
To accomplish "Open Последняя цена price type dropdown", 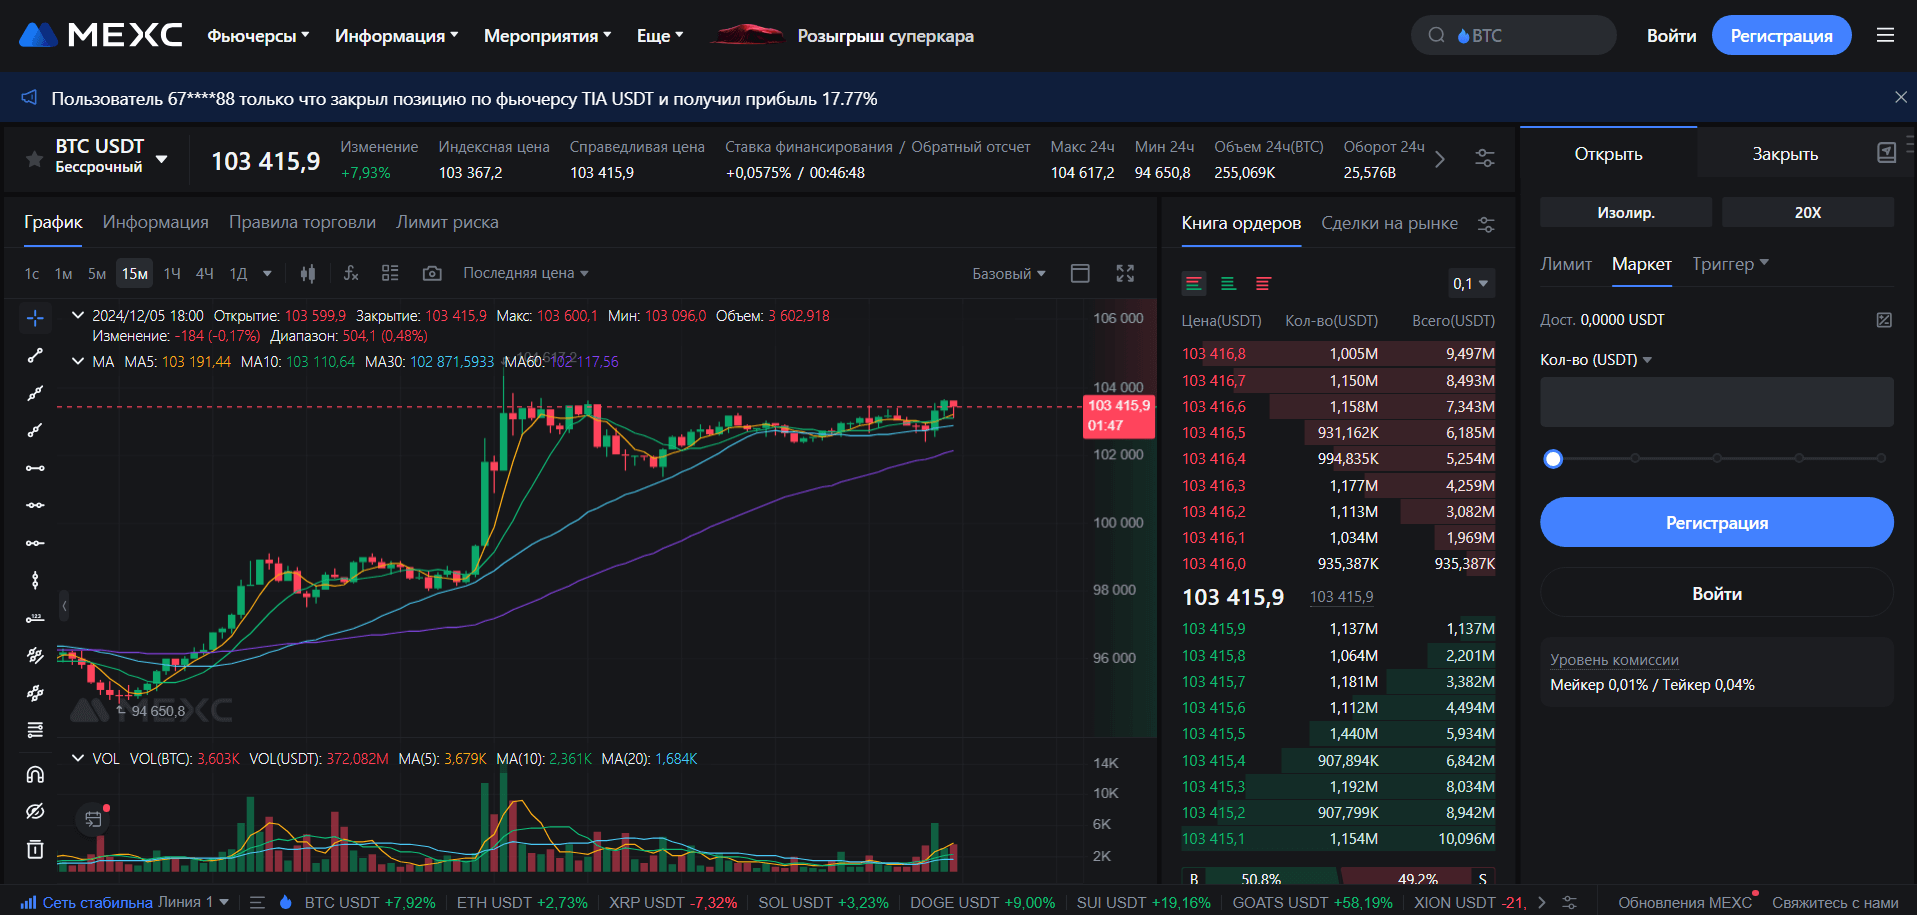I will click(525, 273).
